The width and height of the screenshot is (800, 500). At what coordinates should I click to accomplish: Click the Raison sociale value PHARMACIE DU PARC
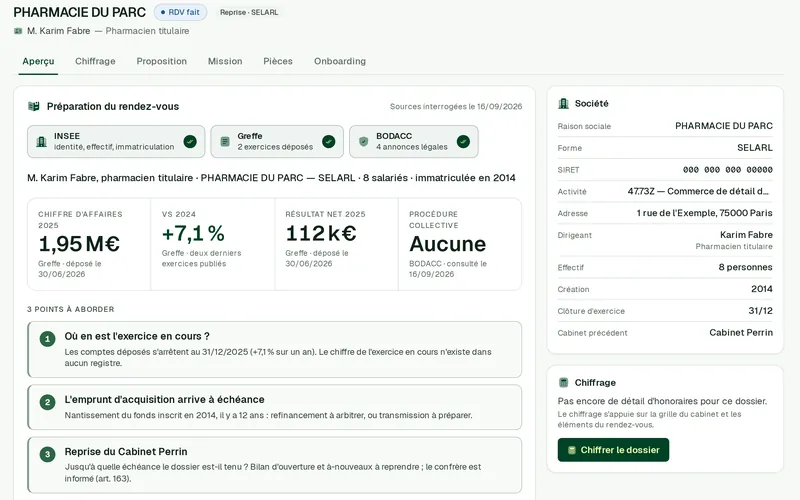pos(723,126)
